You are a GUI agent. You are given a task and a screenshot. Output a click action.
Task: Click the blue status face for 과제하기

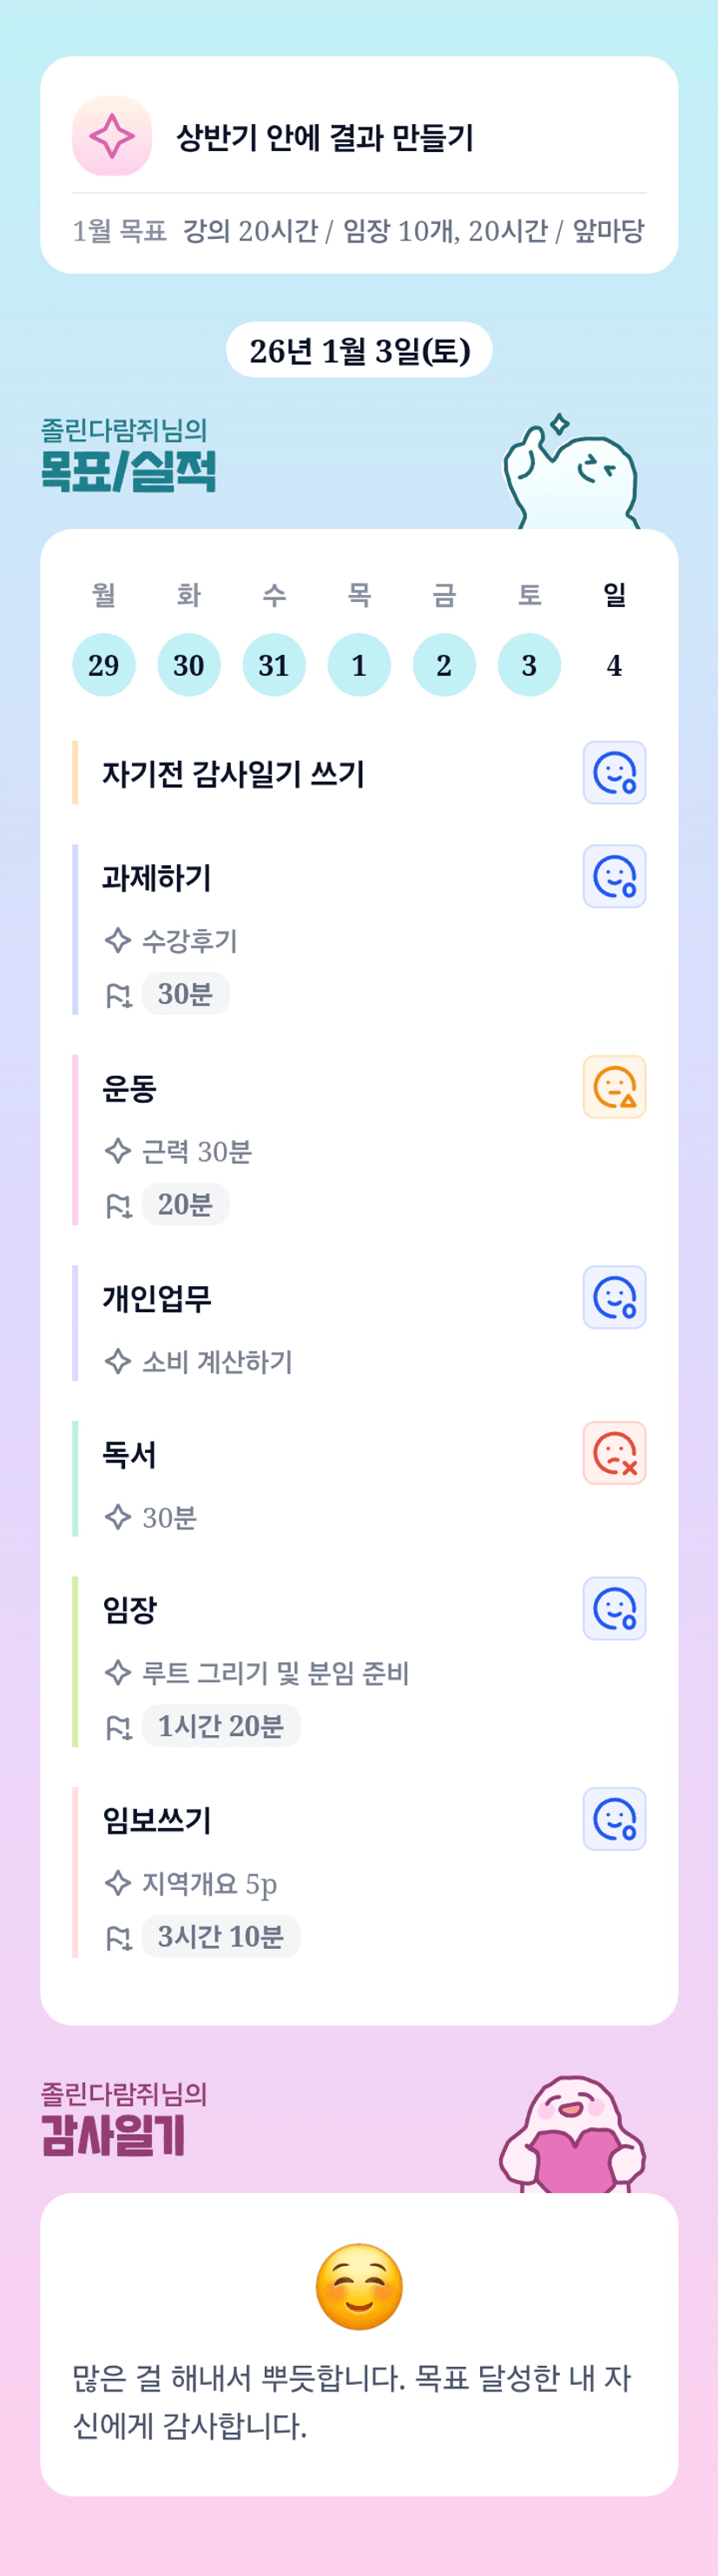tap(614, 876)
